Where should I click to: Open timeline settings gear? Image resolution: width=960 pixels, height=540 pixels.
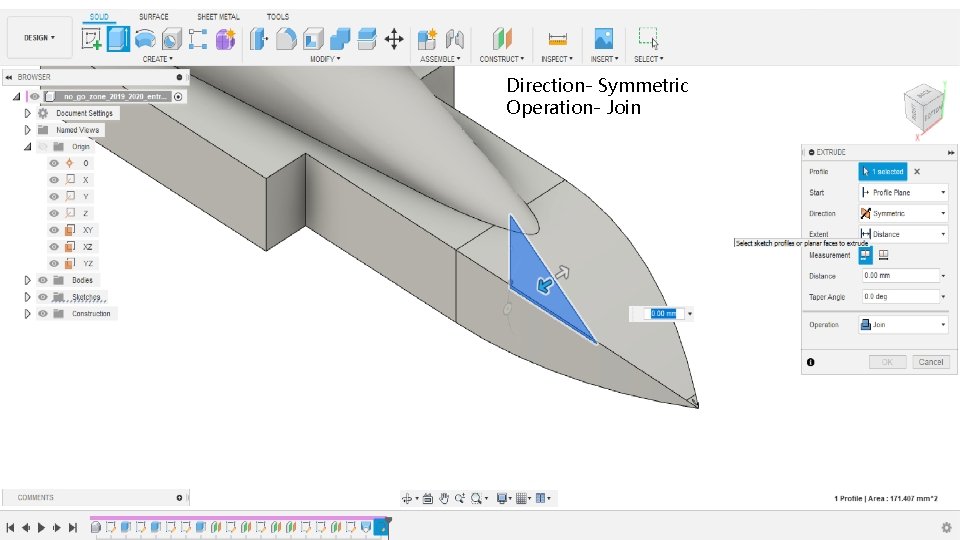point(947,527)
